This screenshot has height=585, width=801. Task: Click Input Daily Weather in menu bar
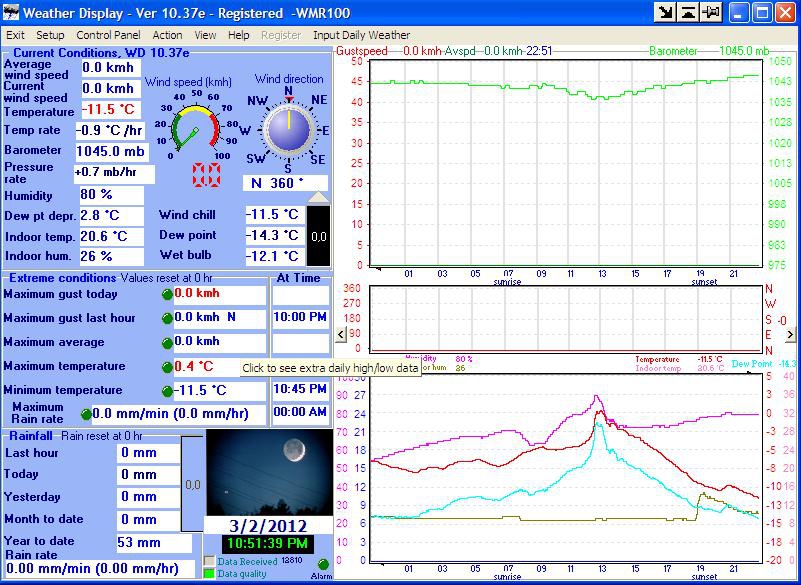[361, 35]
